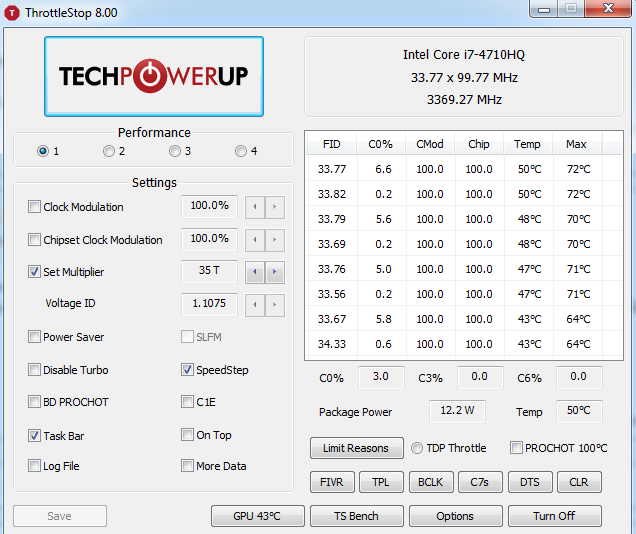Viewport: 636px width, 534px height.
Task: Open the C7s C-states window
Action: [x=480, y=482]
